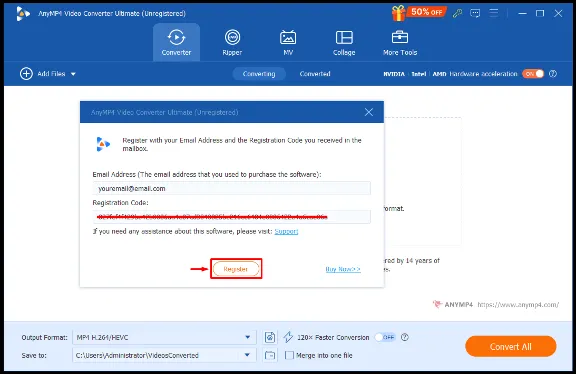Toggle Hardware acceleration switch

click(x=533, y=74)
